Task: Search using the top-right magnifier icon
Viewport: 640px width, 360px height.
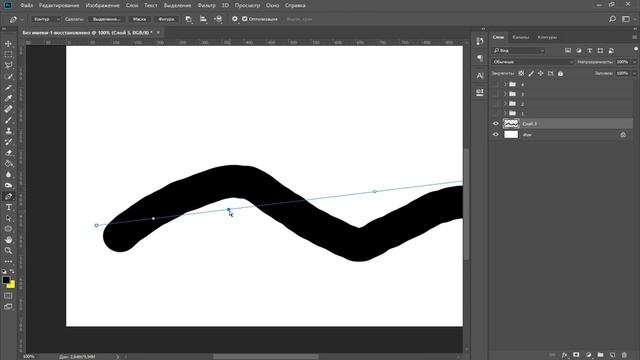Action: 612,19
